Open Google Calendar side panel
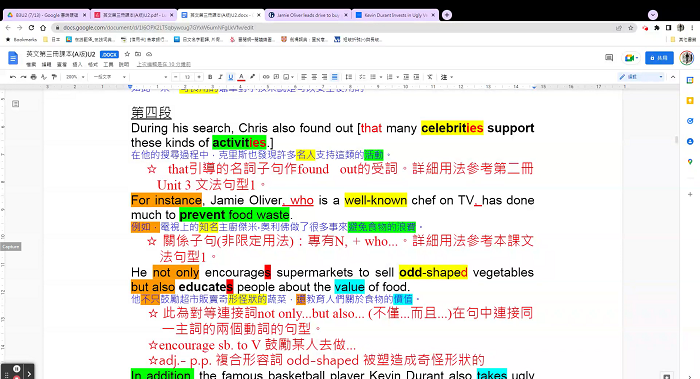Image resolution: width=700 pixels, height=379 pixels. (690, 80)
